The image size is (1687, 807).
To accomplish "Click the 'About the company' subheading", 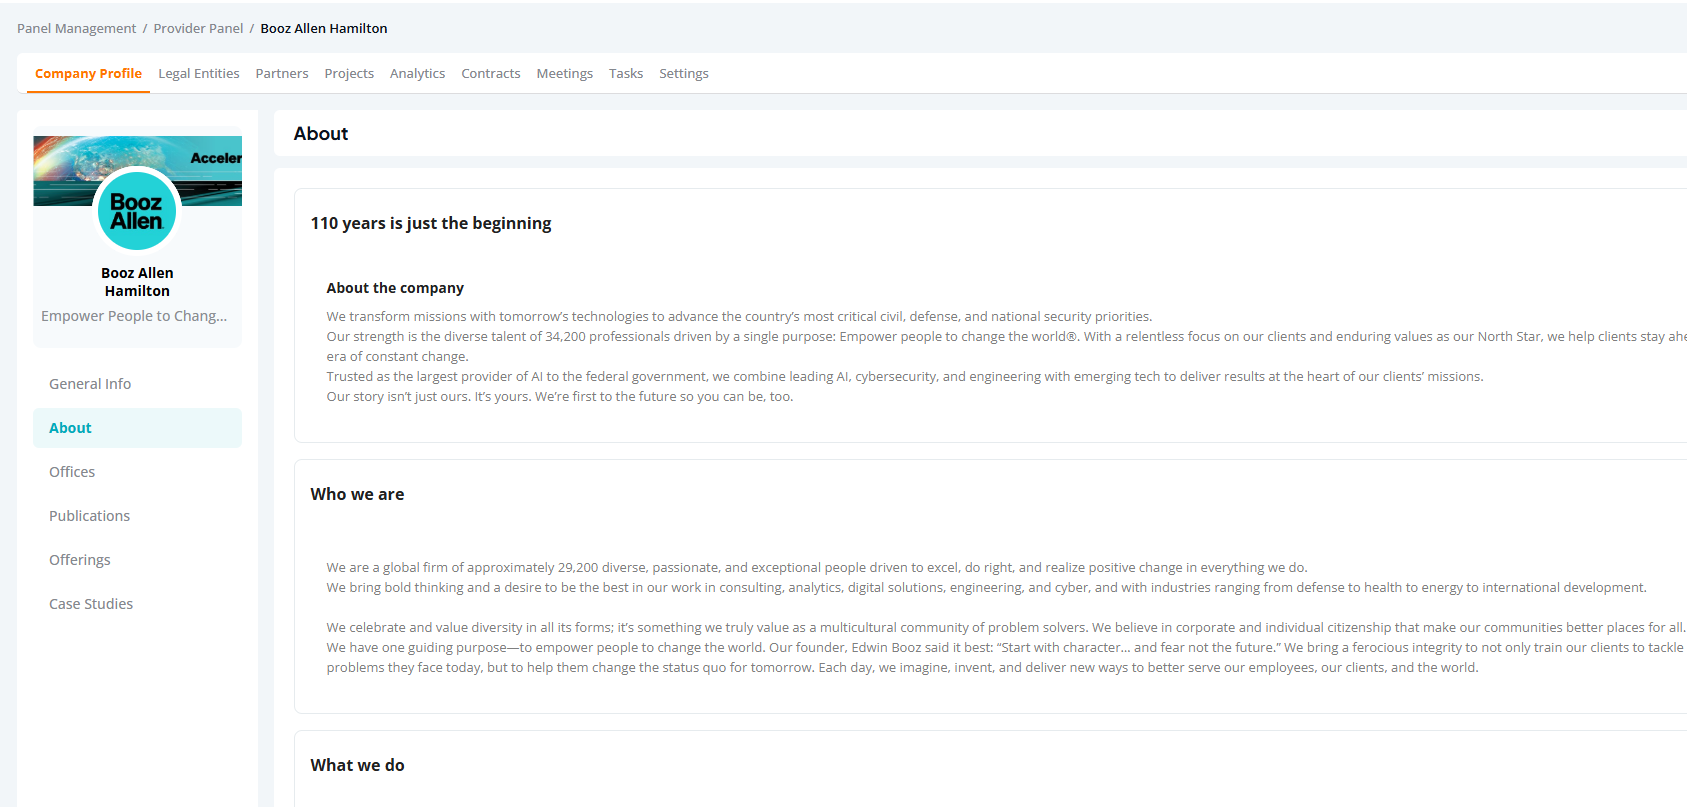I will click(395, 288).
